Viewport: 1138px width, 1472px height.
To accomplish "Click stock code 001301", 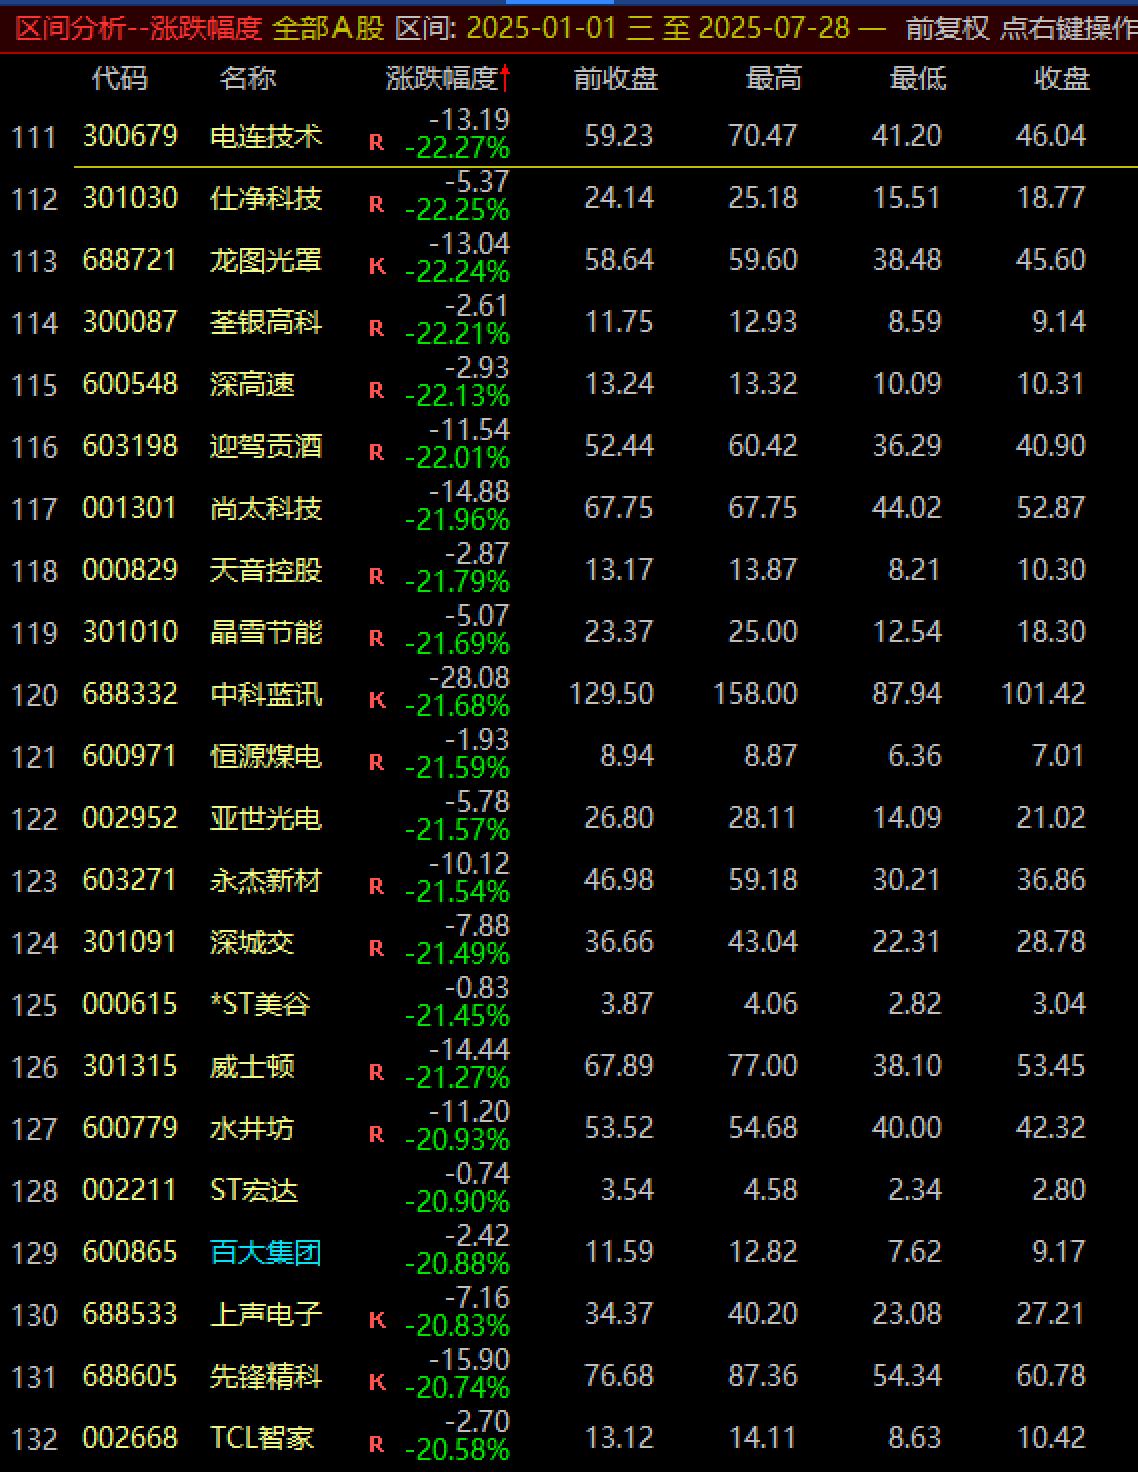I will coord(130,507).
